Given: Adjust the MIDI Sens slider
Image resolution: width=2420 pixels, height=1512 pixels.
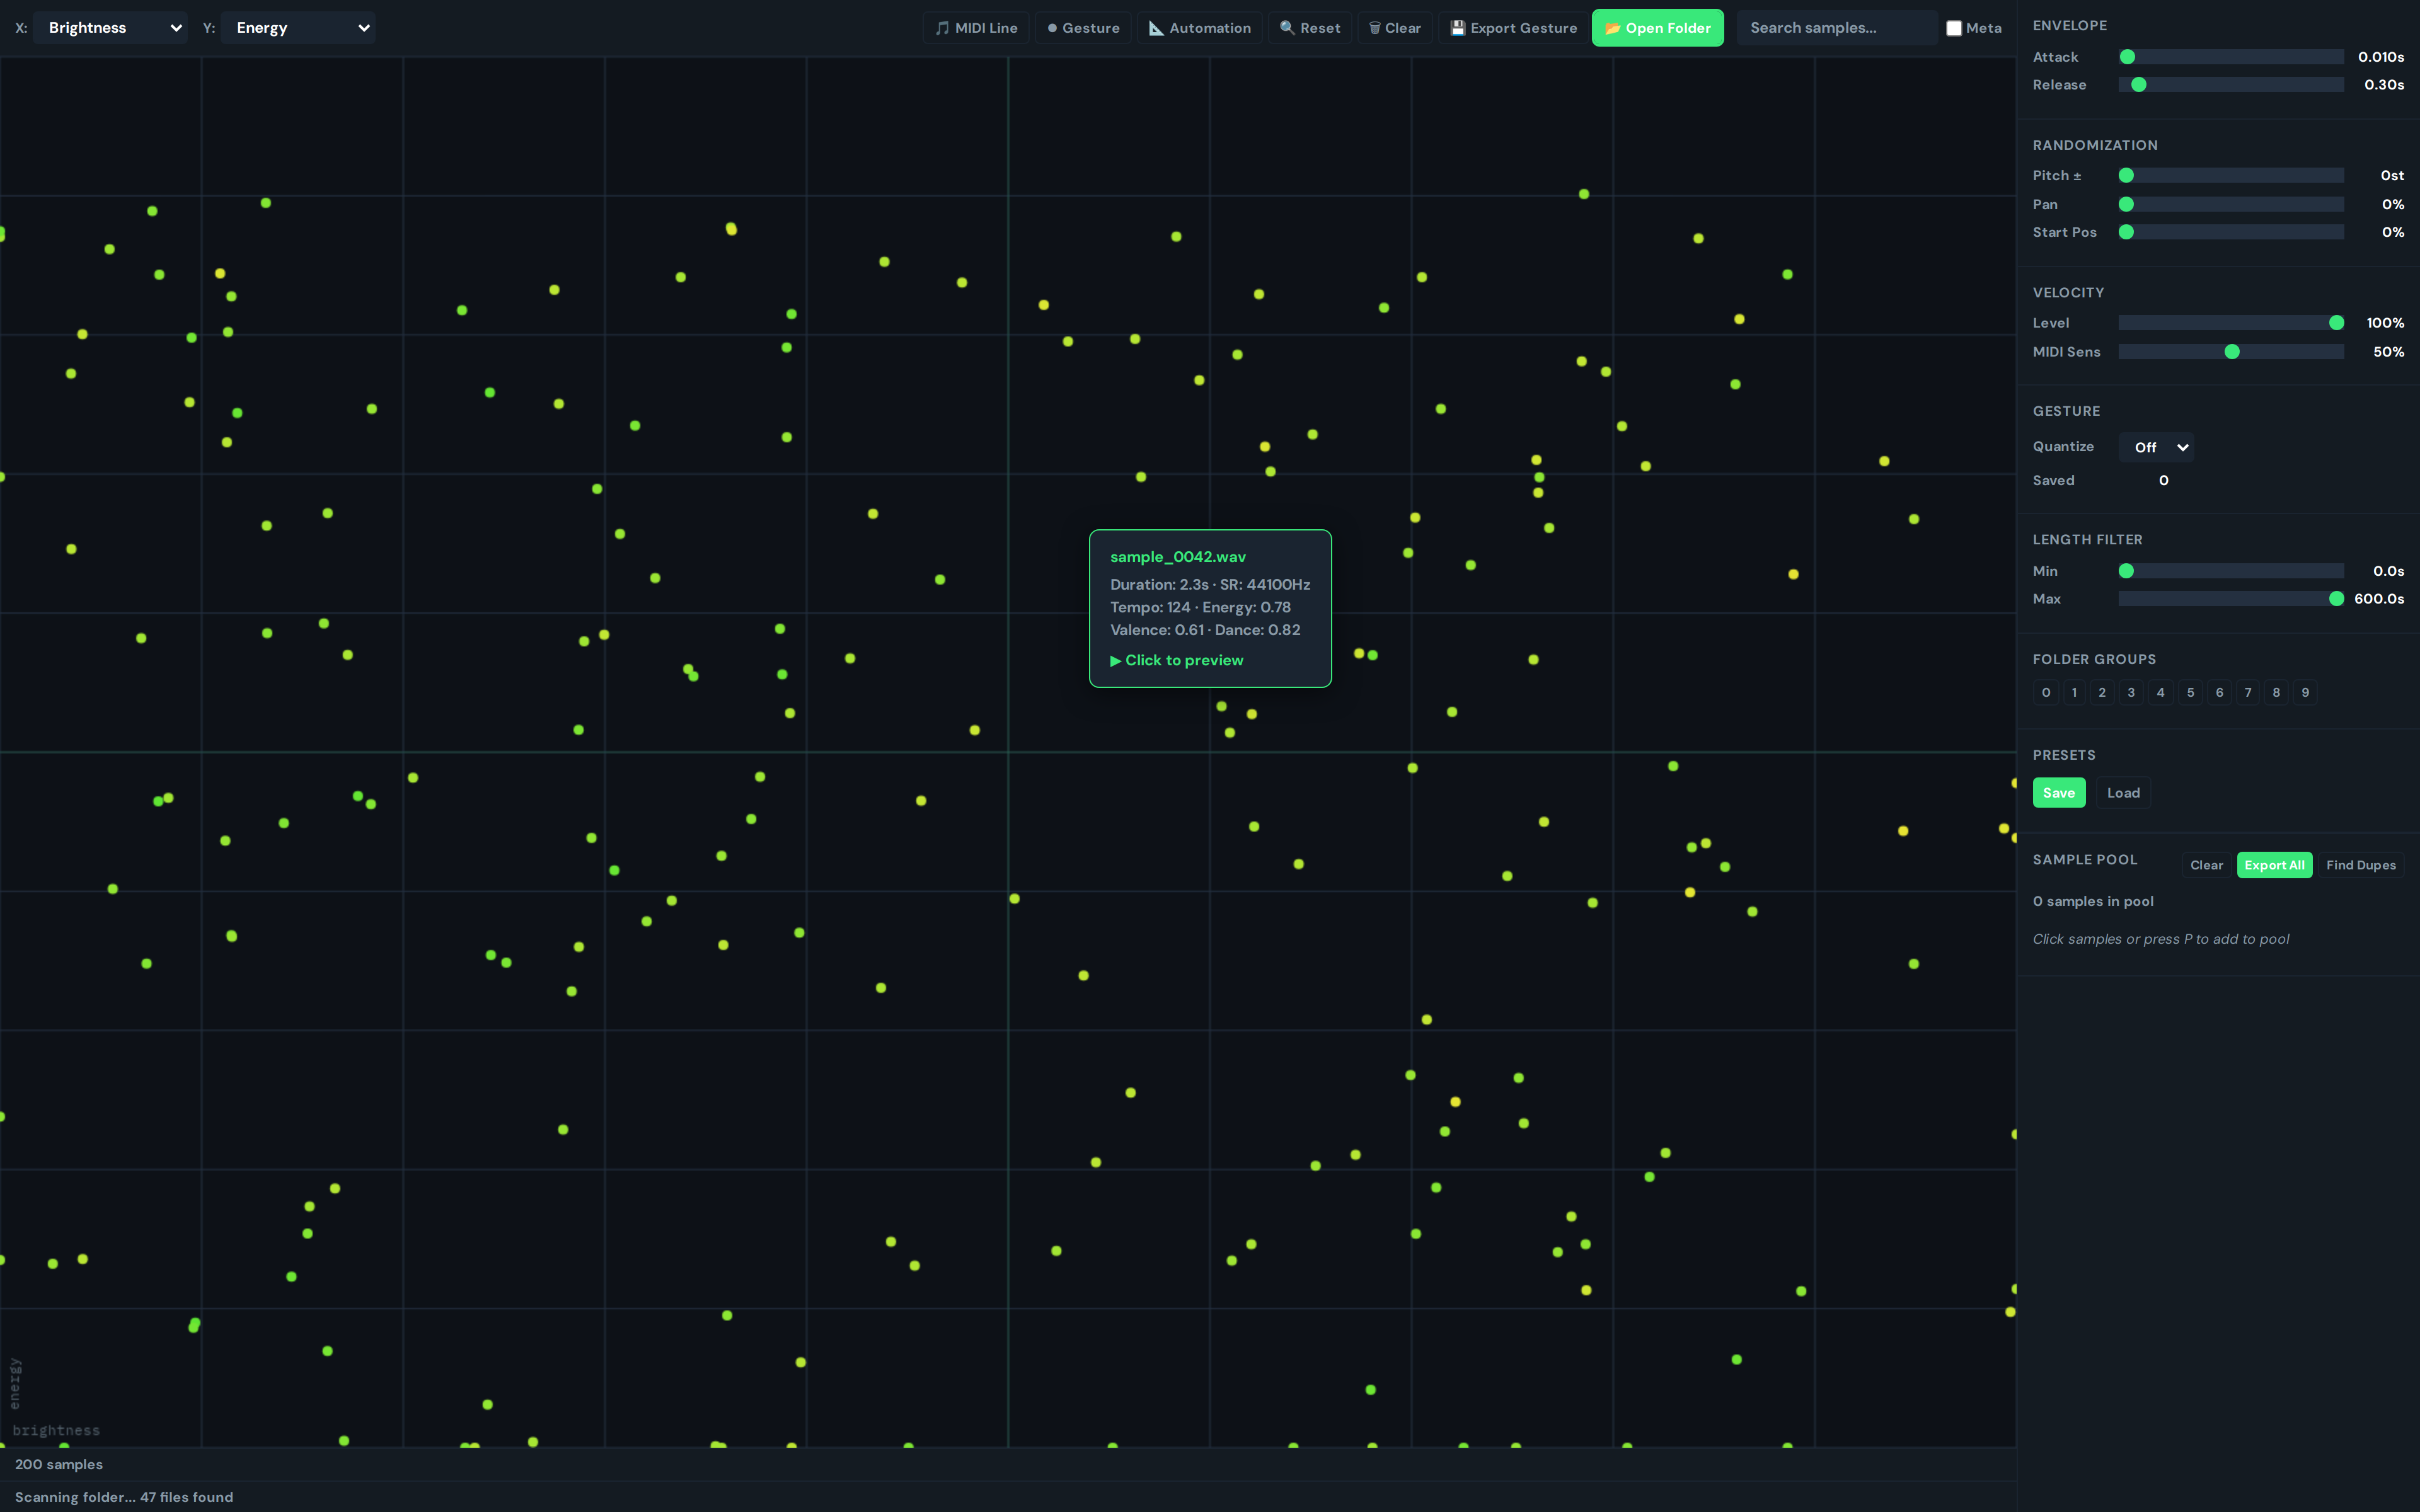Looking at the screenshot, I should (x=2231, y=352).
